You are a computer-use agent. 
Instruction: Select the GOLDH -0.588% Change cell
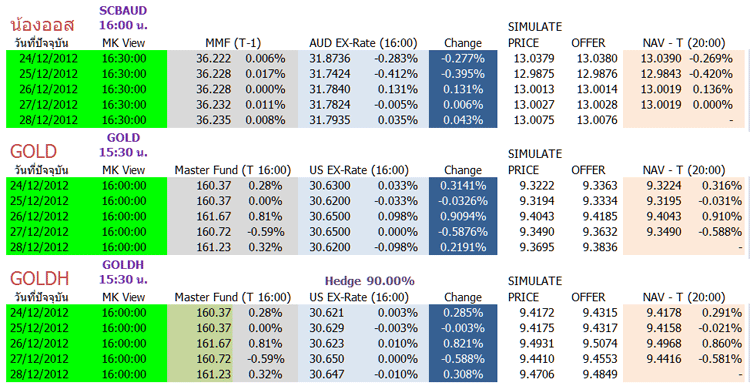pyautogui.click(x=463, y=359)
